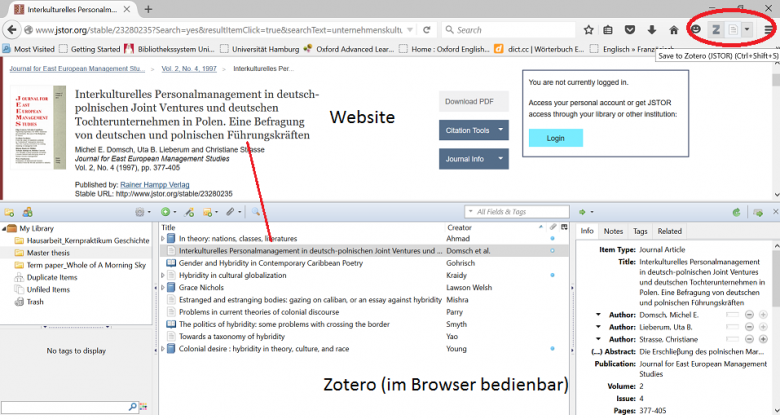Screen dimensions: 780x419
Task: Bookmark this page with the star icon
Action: click(588, 30)
